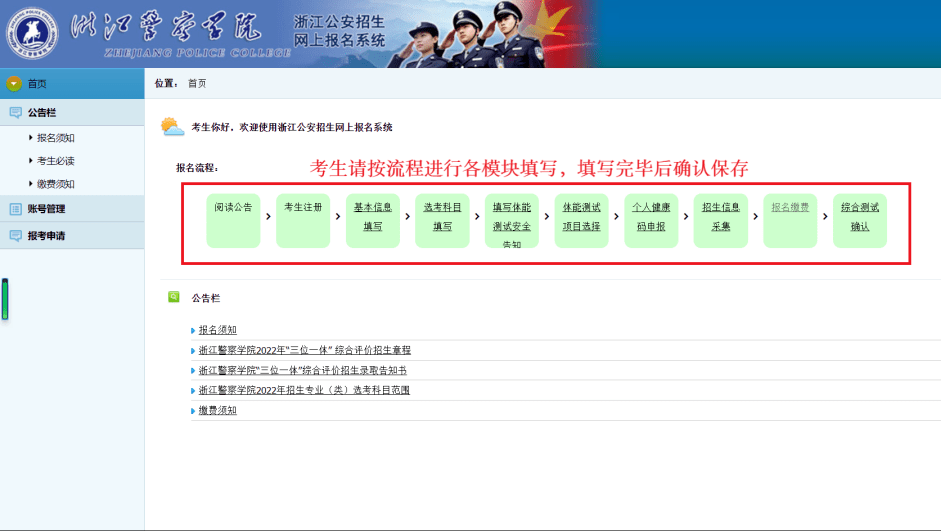Click the triangle arrow before sidebar 报名须知
This screenshot has width=941, height=531.
pyautogui.click(x=31, y=137)
